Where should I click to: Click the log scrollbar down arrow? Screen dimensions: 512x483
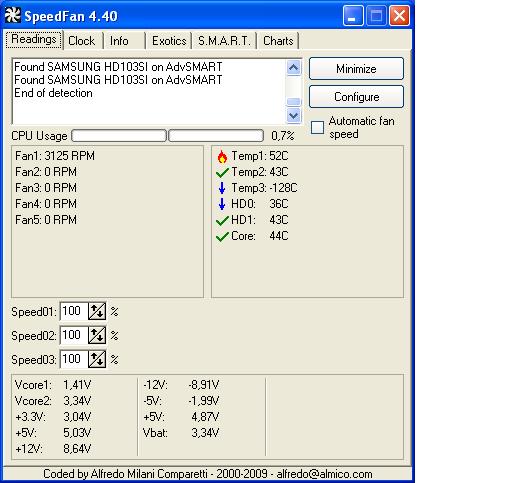click(x=294, y=115)
